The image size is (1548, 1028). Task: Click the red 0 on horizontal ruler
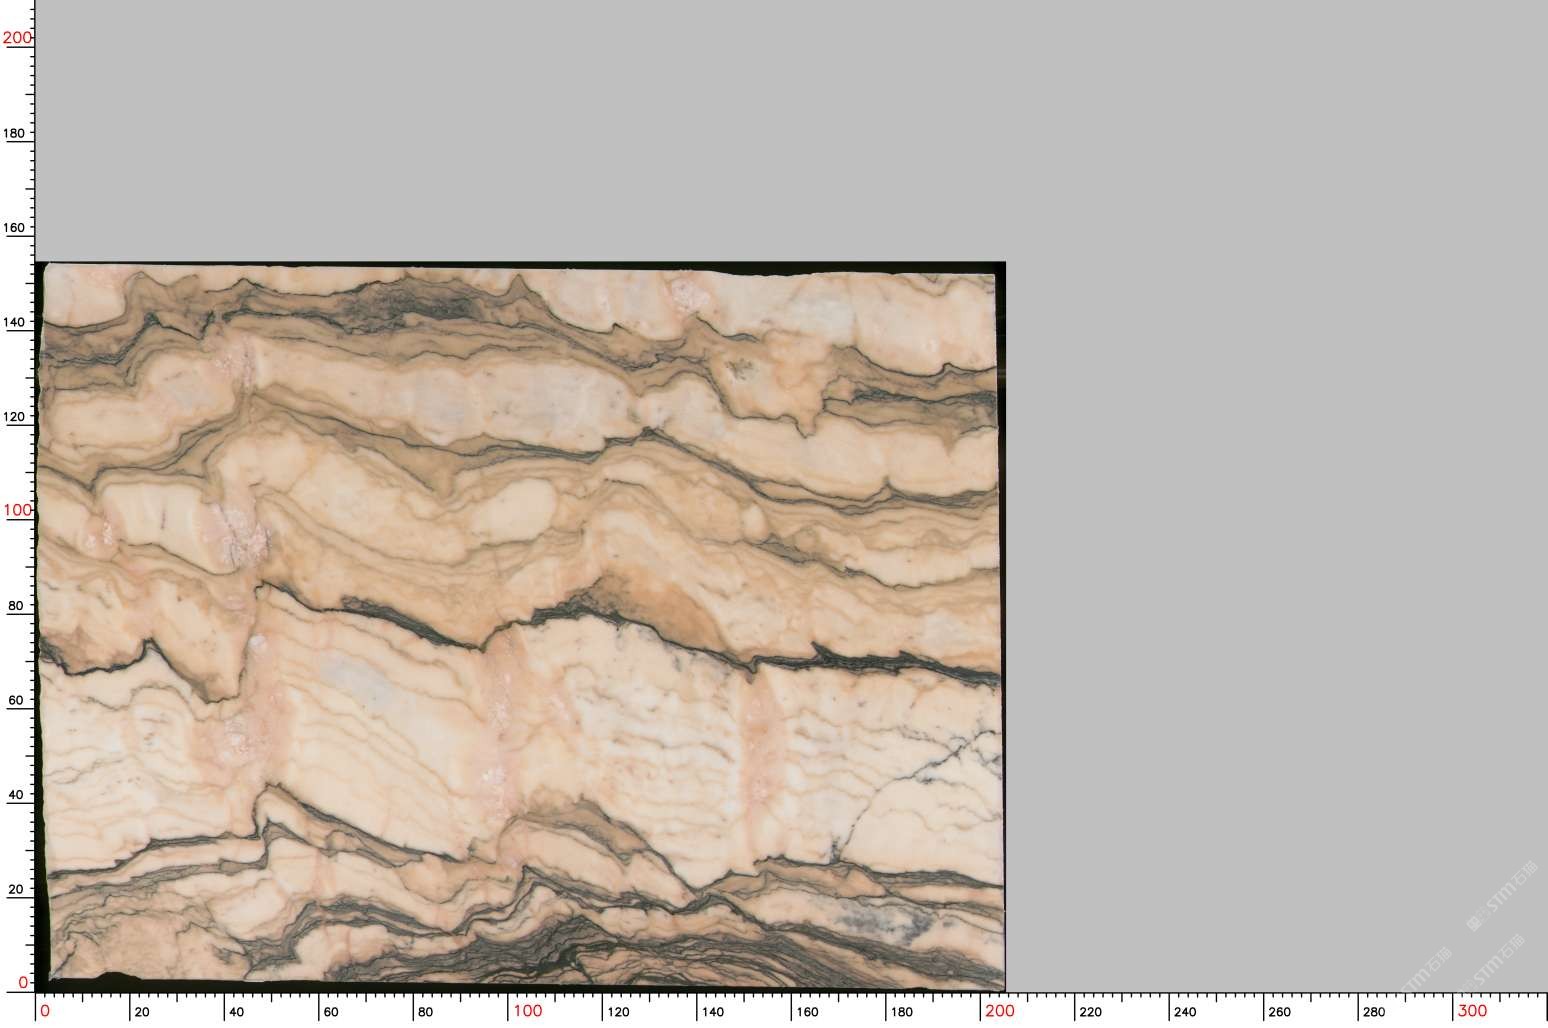[x=44, y=1011]
